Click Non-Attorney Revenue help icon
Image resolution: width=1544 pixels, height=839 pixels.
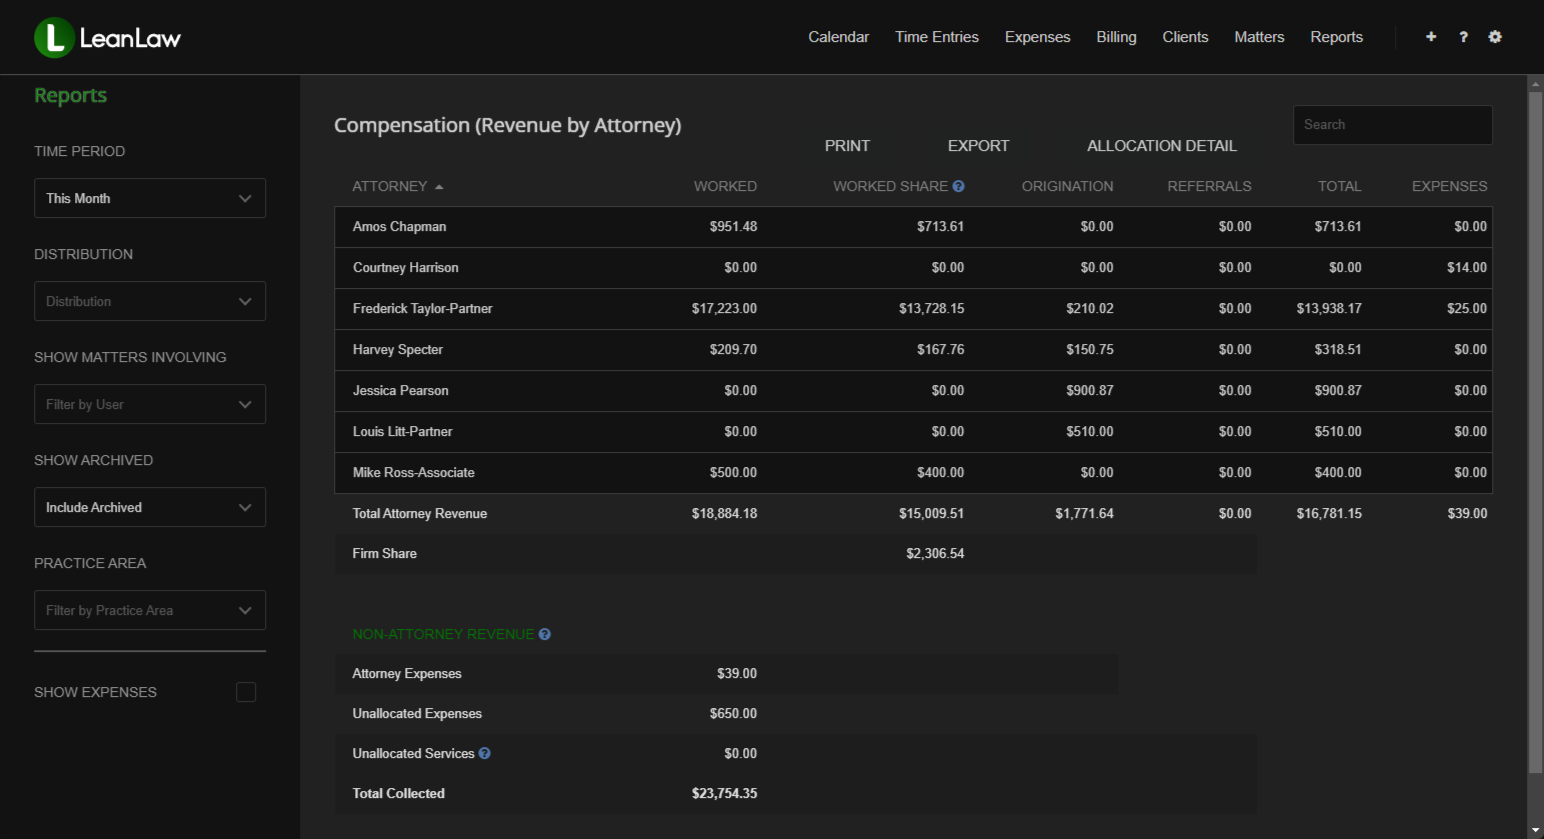[544, 634]
